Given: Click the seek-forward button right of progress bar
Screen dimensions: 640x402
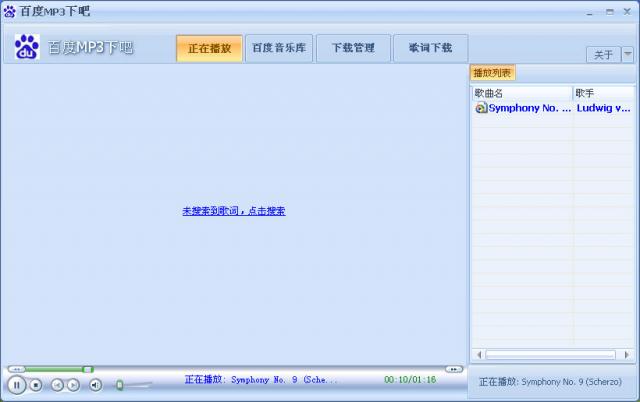Looking at the screenshot, I should pos(454,369).
